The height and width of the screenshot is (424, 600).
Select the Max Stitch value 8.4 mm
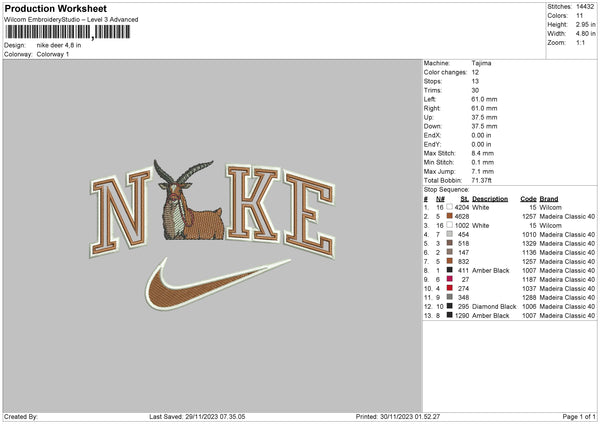tap(483, 153)
